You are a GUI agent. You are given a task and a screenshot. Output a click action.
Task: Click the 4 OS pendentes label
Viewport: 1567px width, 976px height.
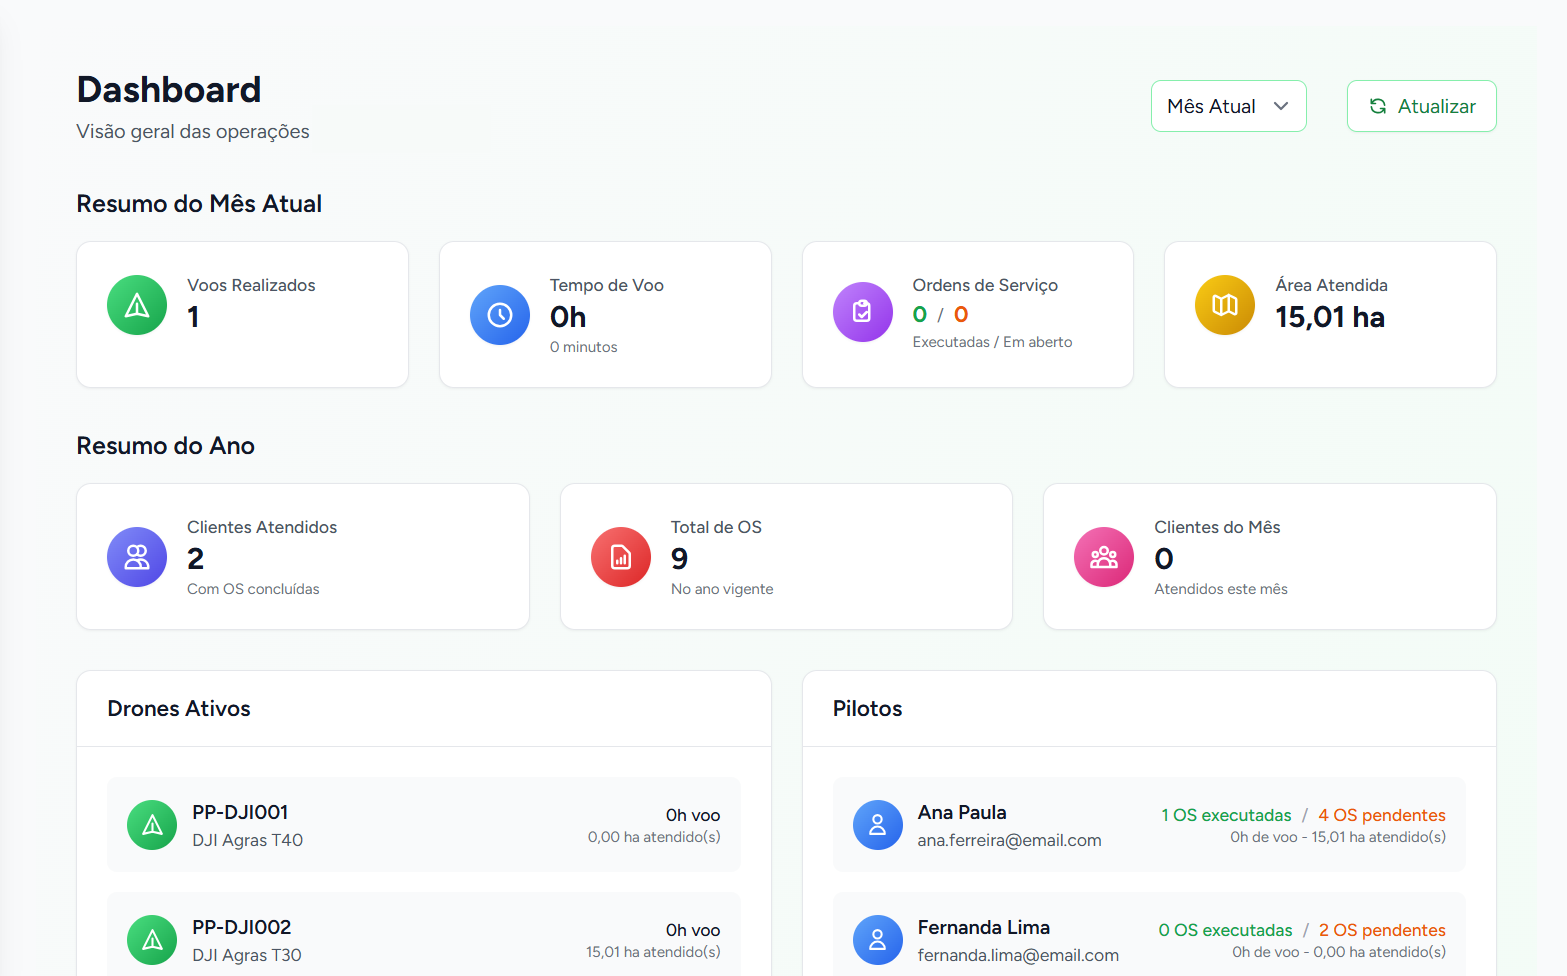click(1381, 815)
